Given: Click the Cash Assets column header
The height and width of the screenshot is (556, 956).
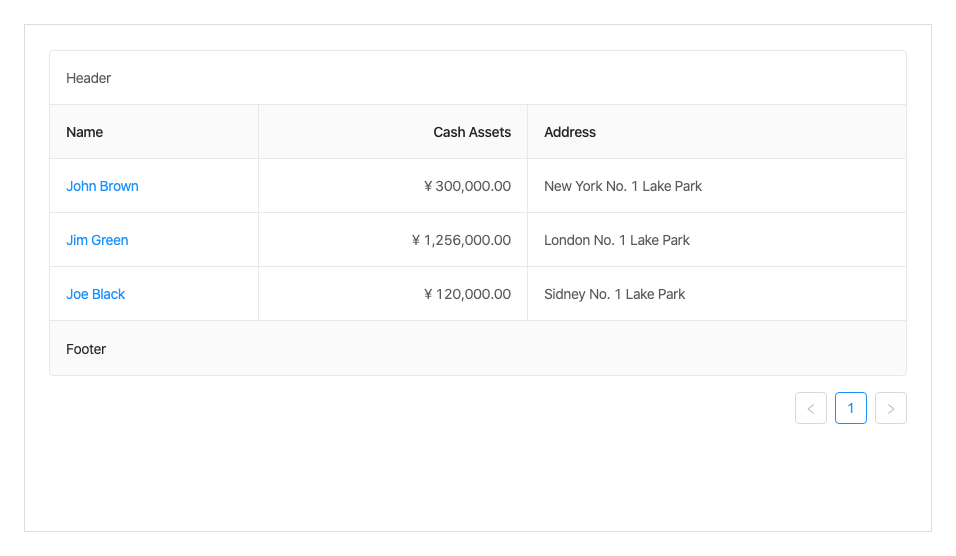Looking at the screenshot, I should (472, 132).
